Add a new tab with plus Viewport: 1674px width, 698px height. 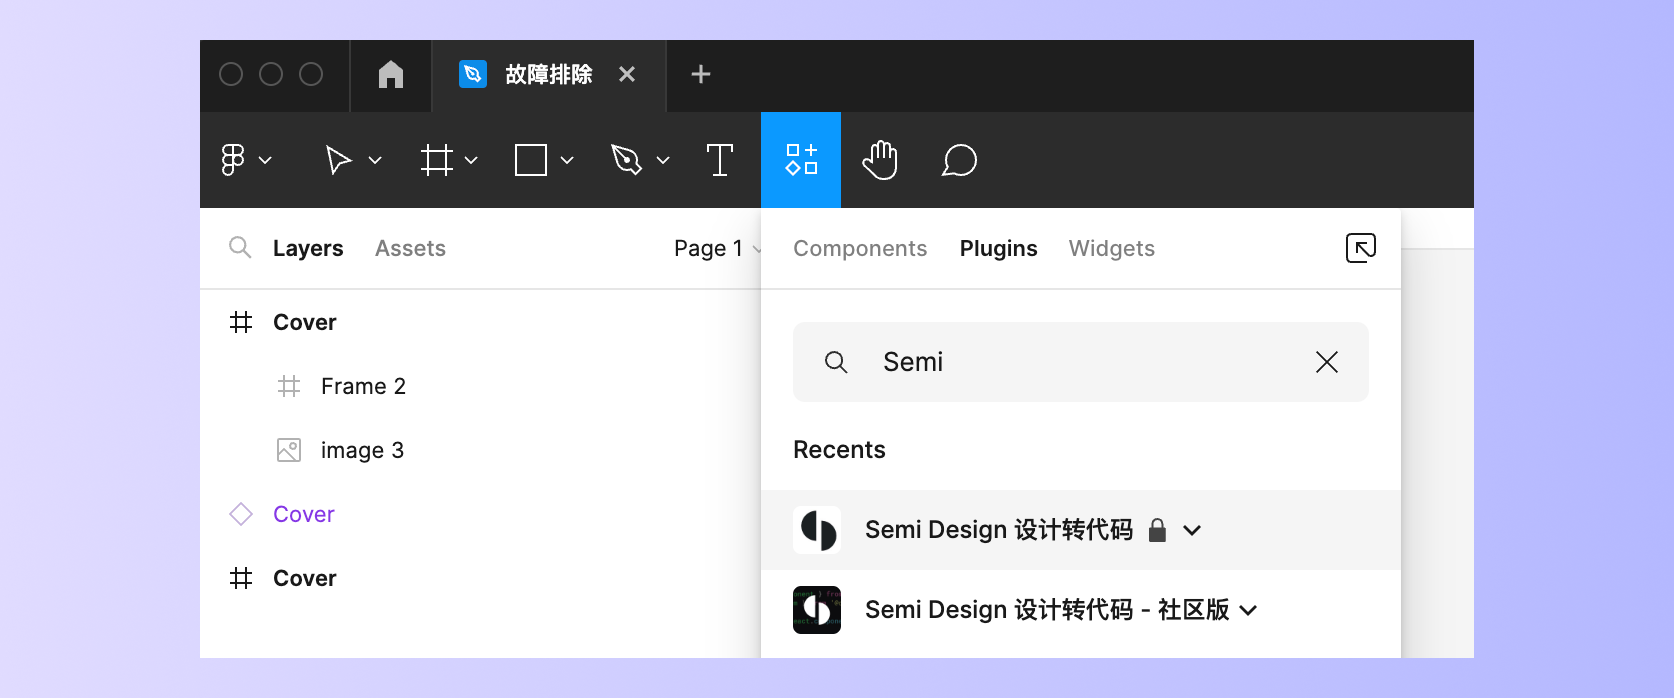click(701, 74)
